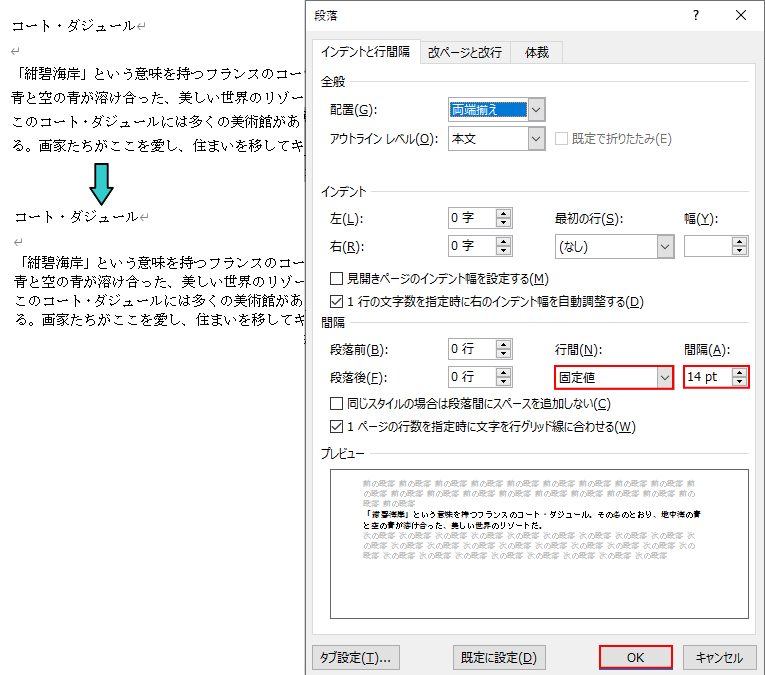This screenshot has height=675, width=765.
Task: Click the 既定に設定 button
Action: click(499, 657)
